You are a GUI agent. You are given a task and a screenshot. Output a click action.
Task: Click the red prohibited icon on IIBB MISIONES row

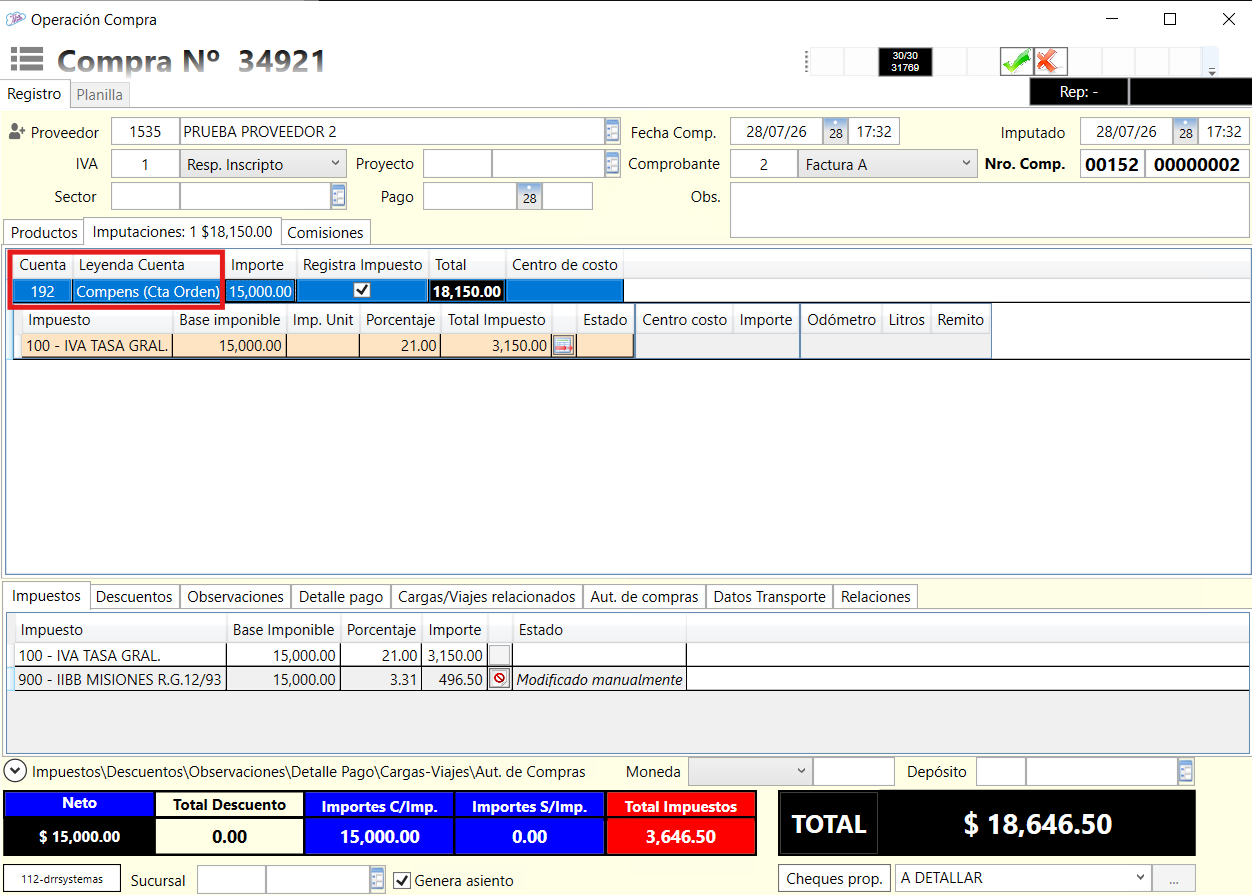(499, 679)
